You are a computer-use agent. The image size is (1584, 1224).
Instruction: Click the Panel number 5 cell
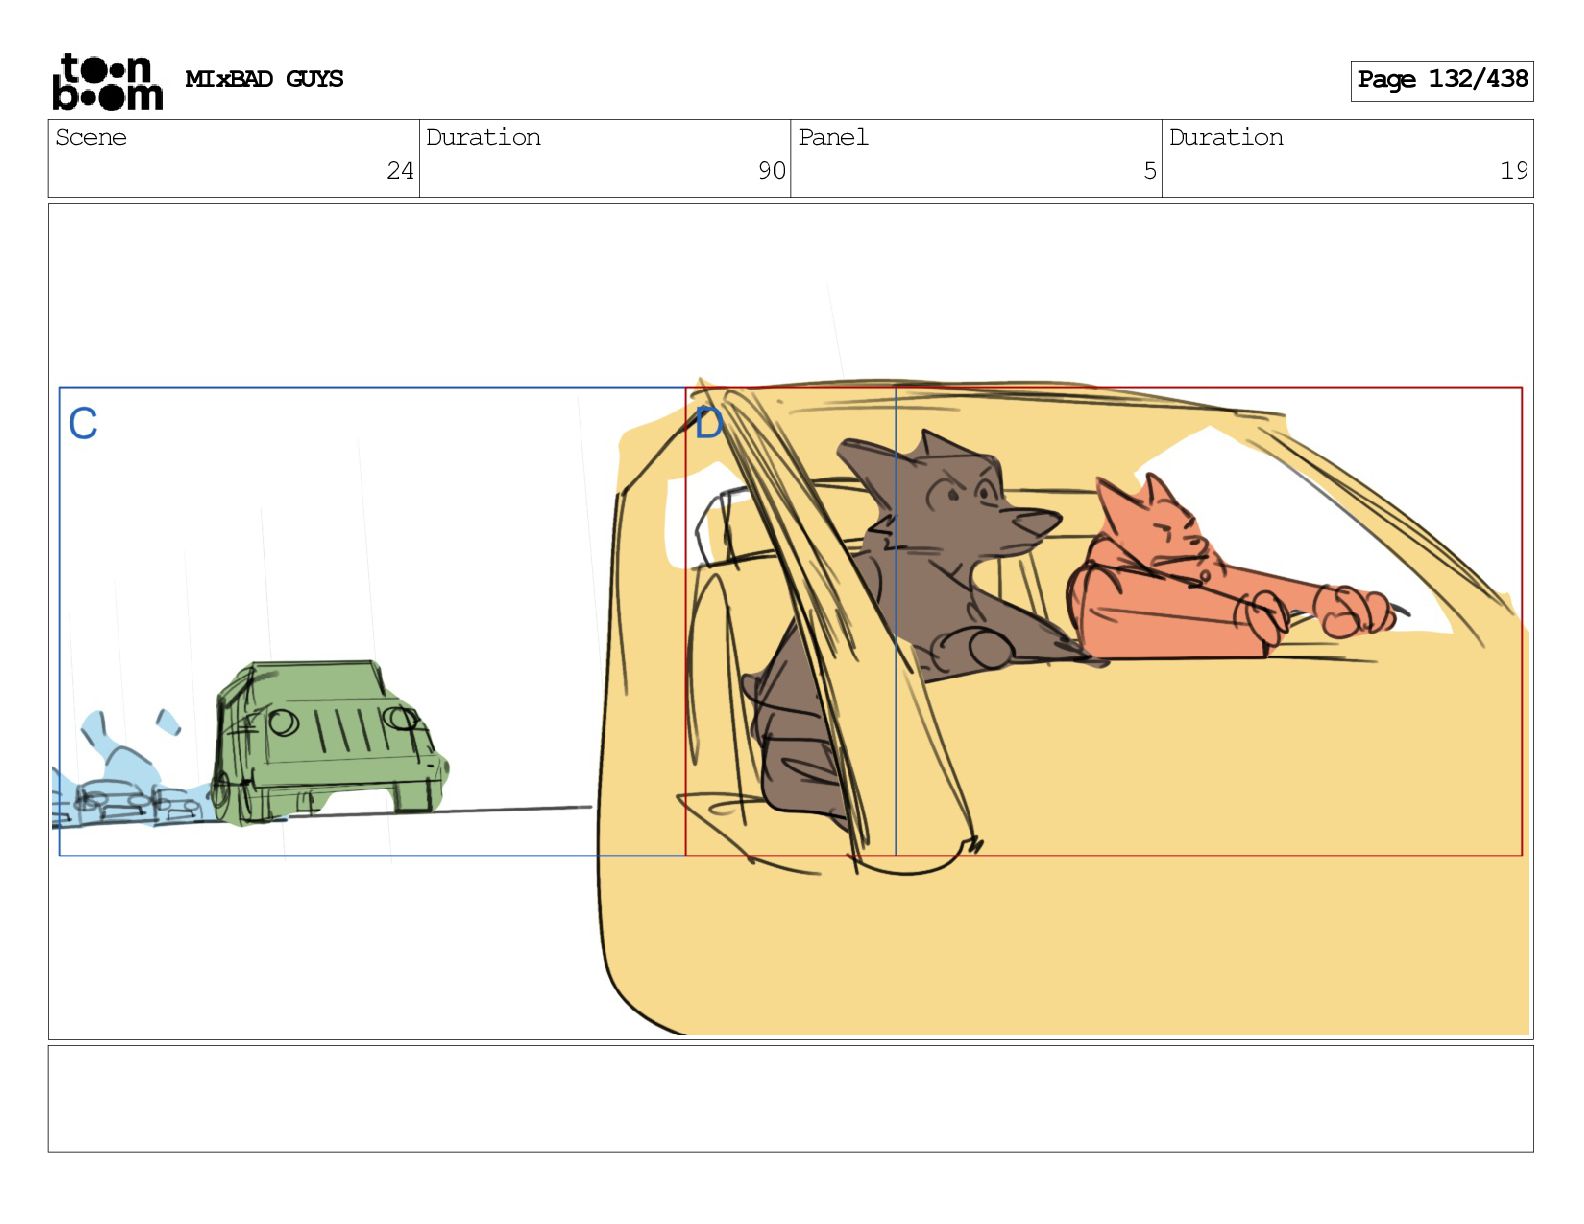(x=976, y=158)
